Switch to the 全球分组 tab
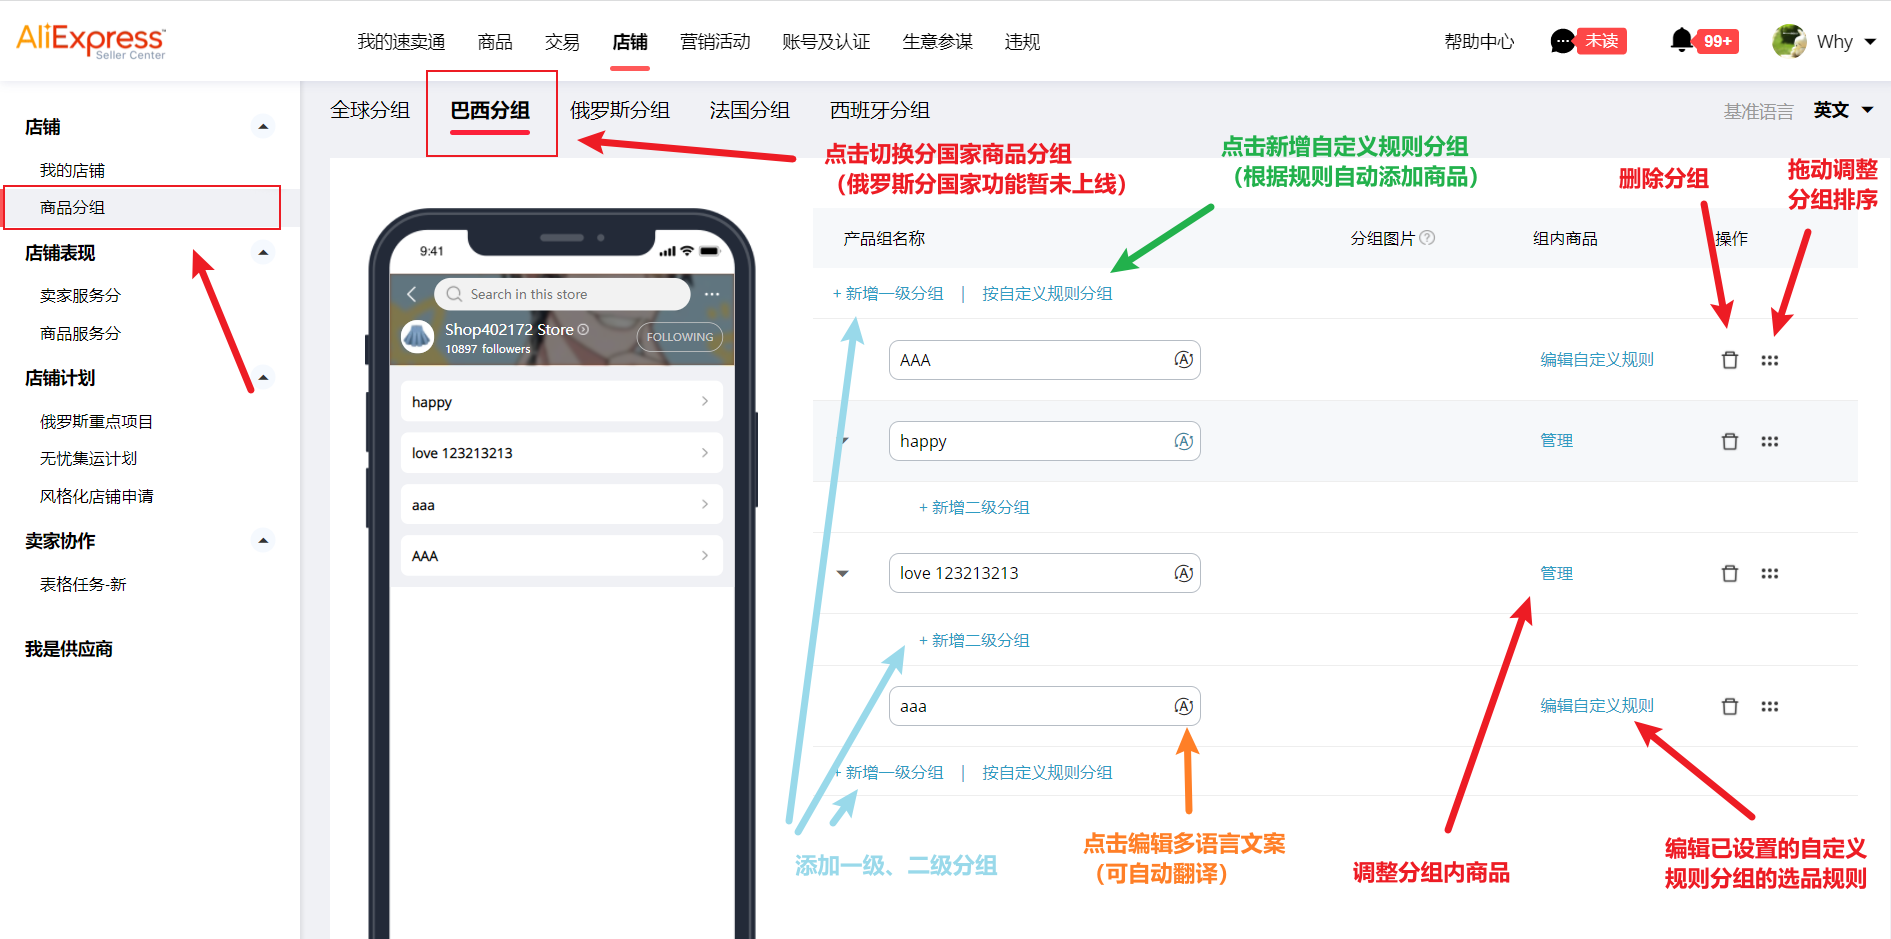This screenshot has width=1891, height=939. coord(370,110)
